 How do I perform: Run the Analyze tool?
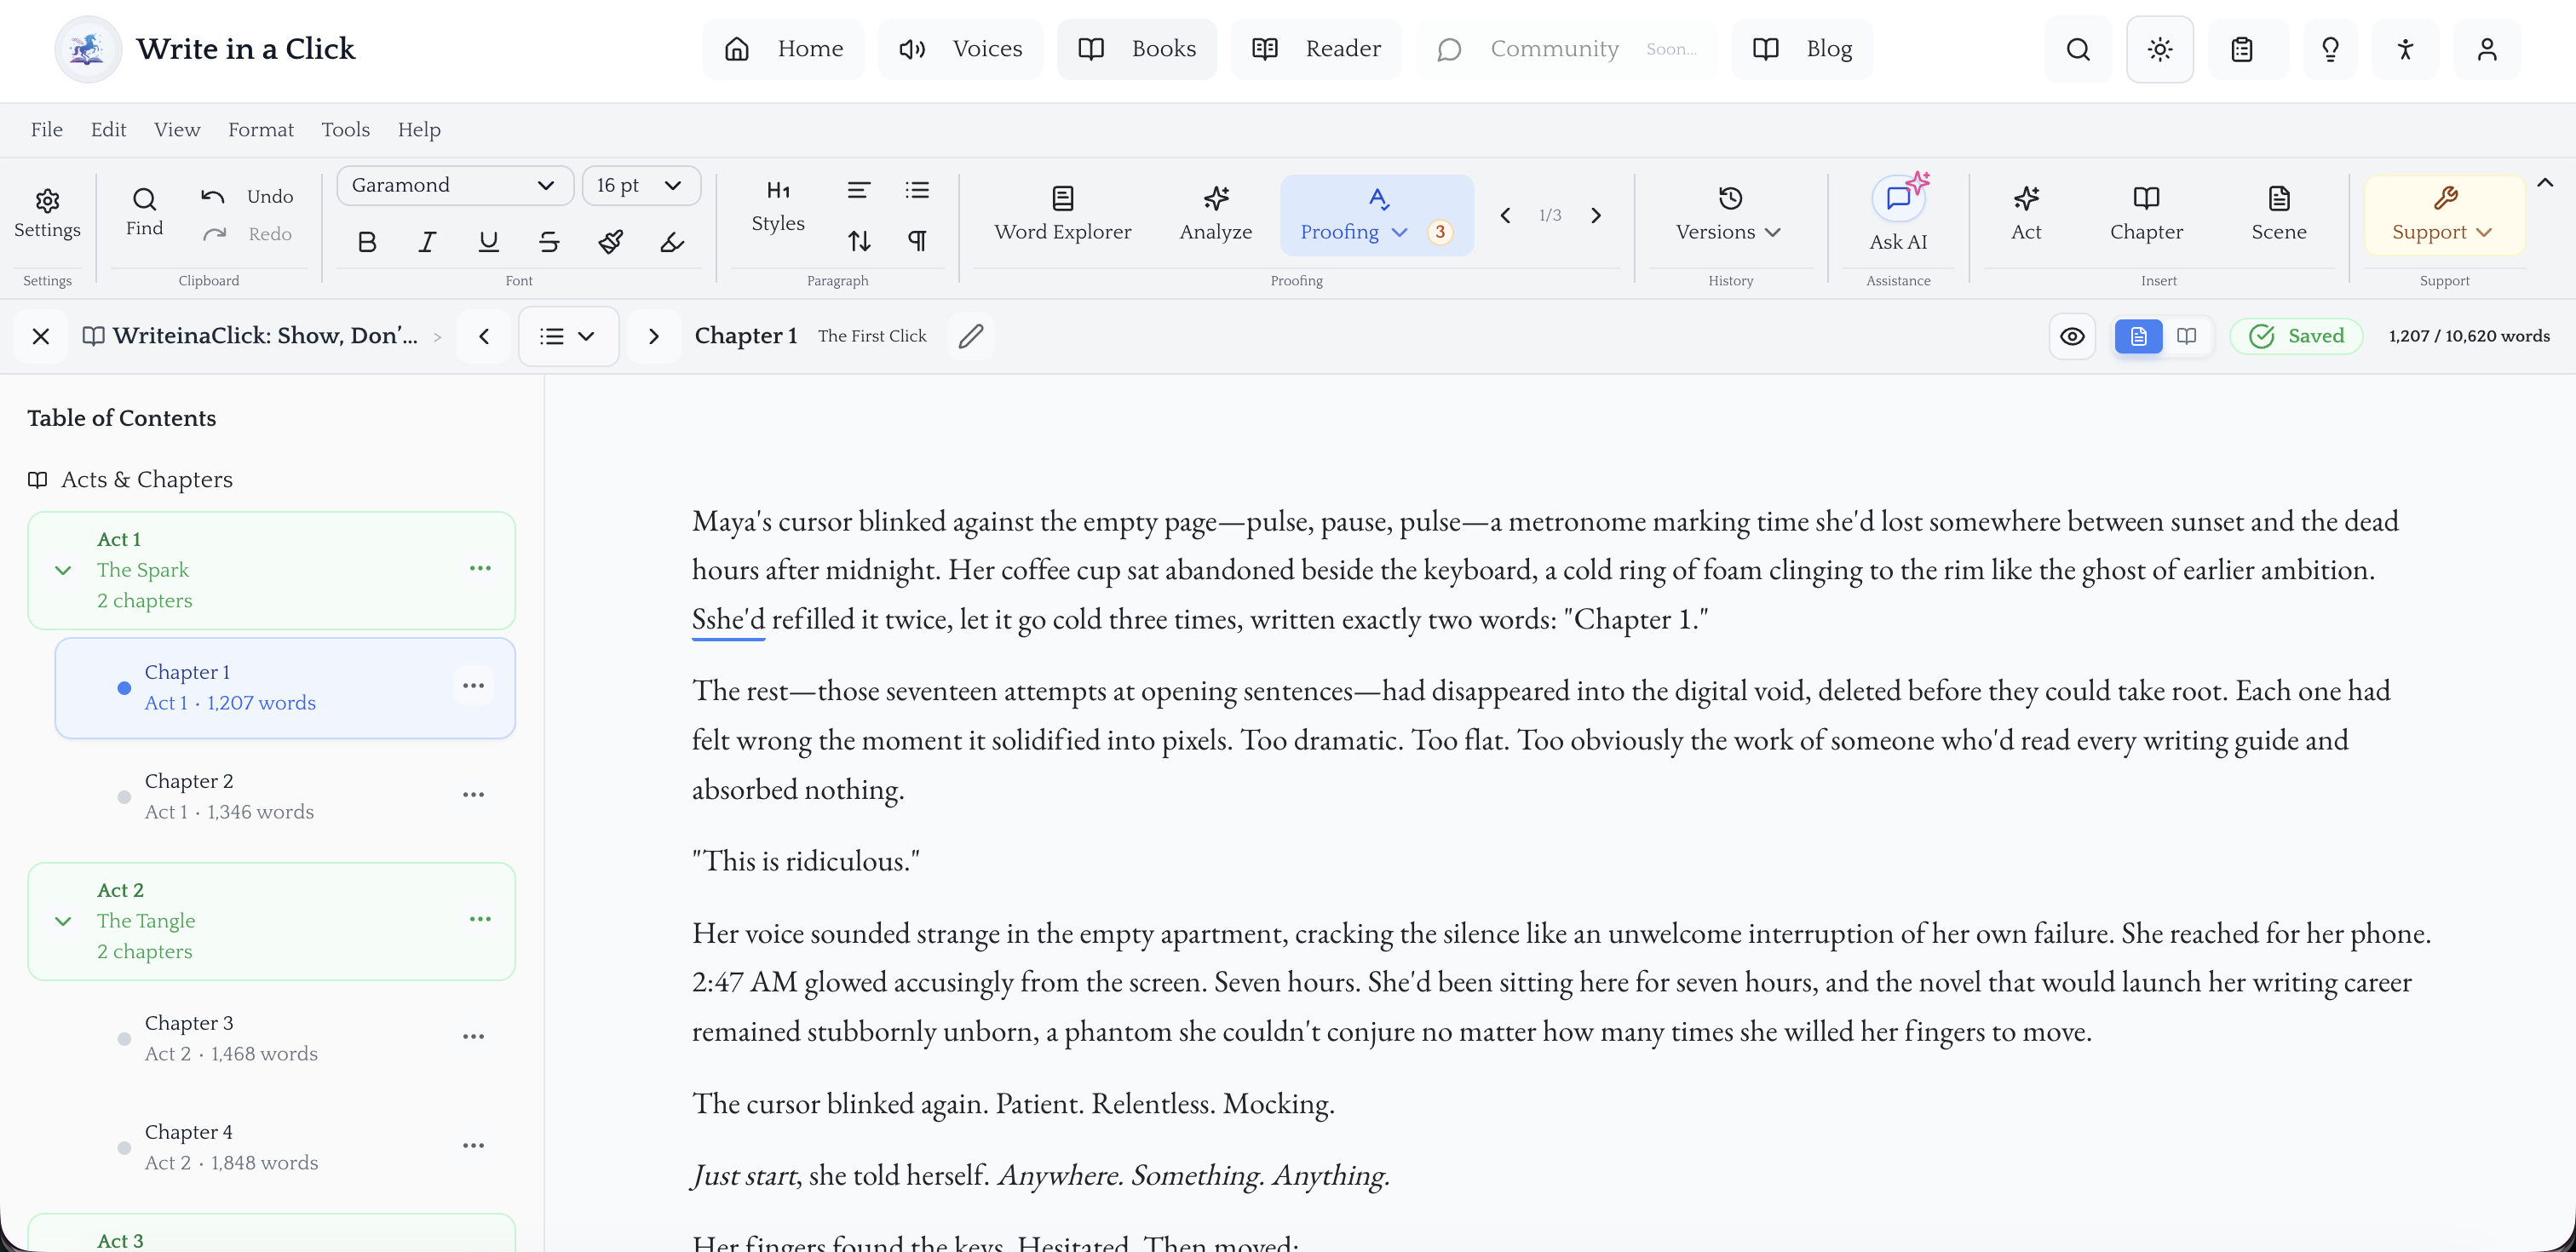1216,212
